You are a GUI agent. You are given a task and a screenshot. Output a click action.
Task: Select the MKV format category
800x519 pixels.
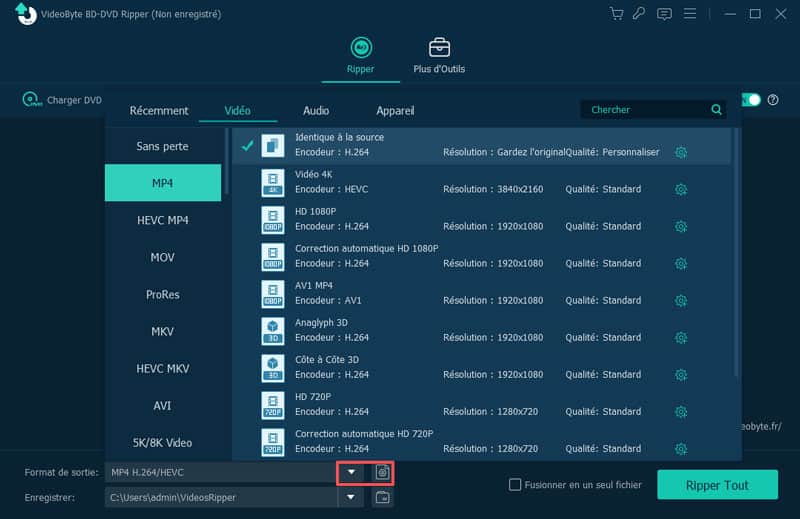coord(163,331)
